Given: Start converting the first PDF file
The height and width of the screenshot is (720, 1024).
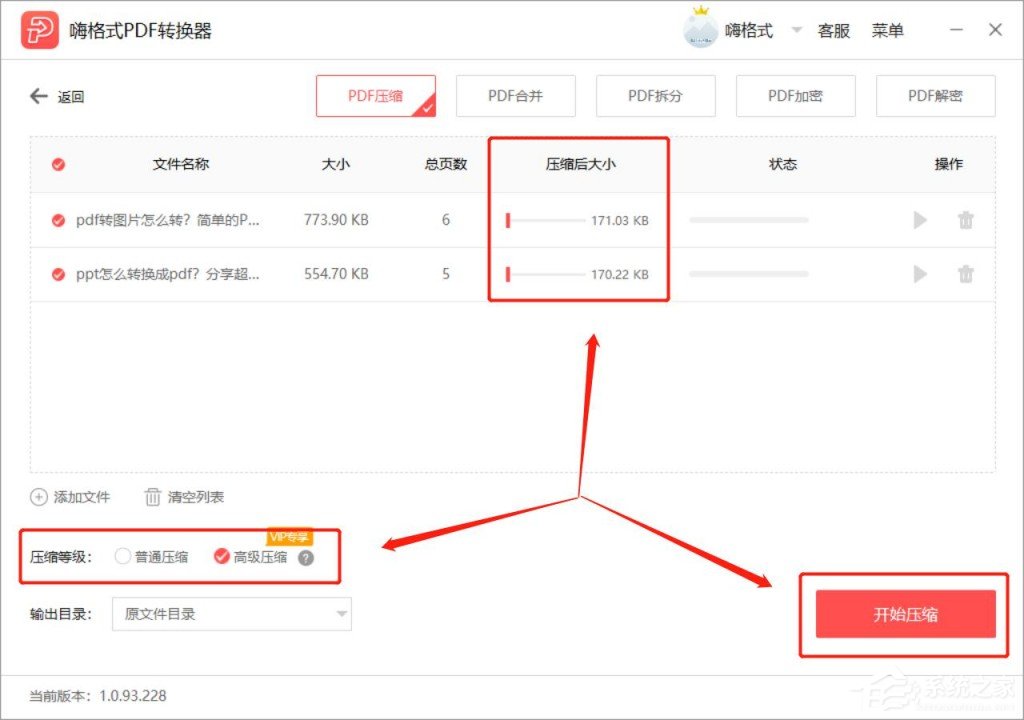Looking at the screenshot, I should [x=919, y=220].
